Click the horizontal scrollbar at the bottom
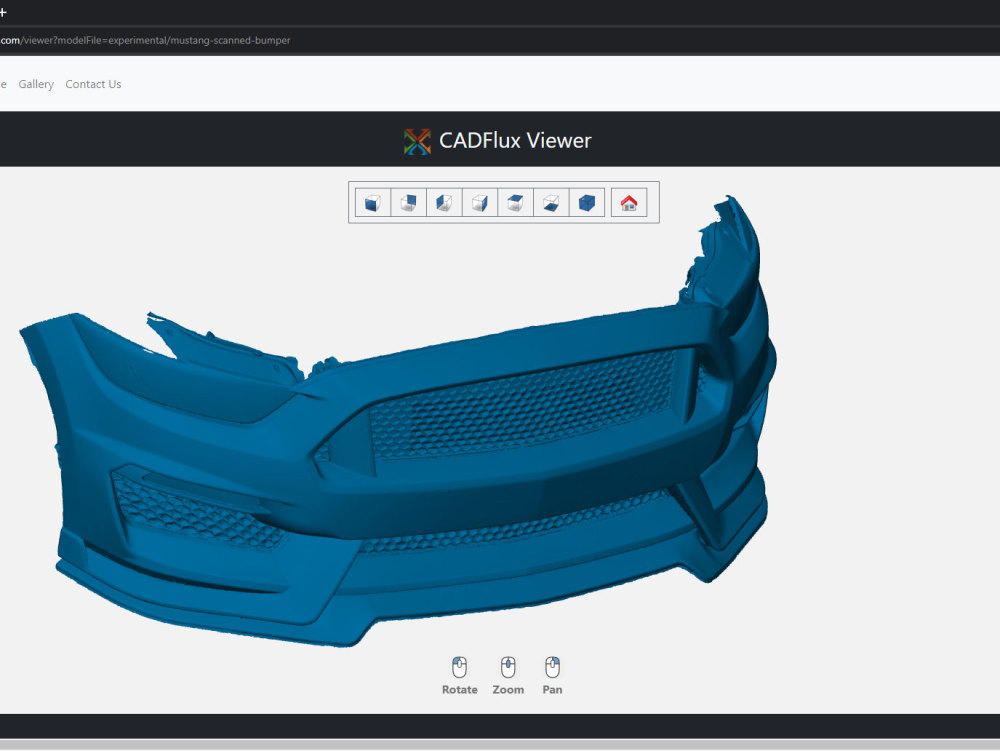The width and height of the screenshot is (1000, 751). tap(500, 745)
